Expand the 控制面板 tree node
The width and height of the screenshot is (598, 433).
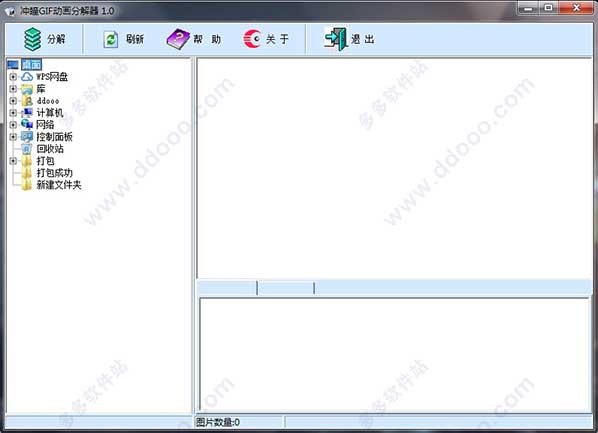pyautogui.click(x=13, y=137)
